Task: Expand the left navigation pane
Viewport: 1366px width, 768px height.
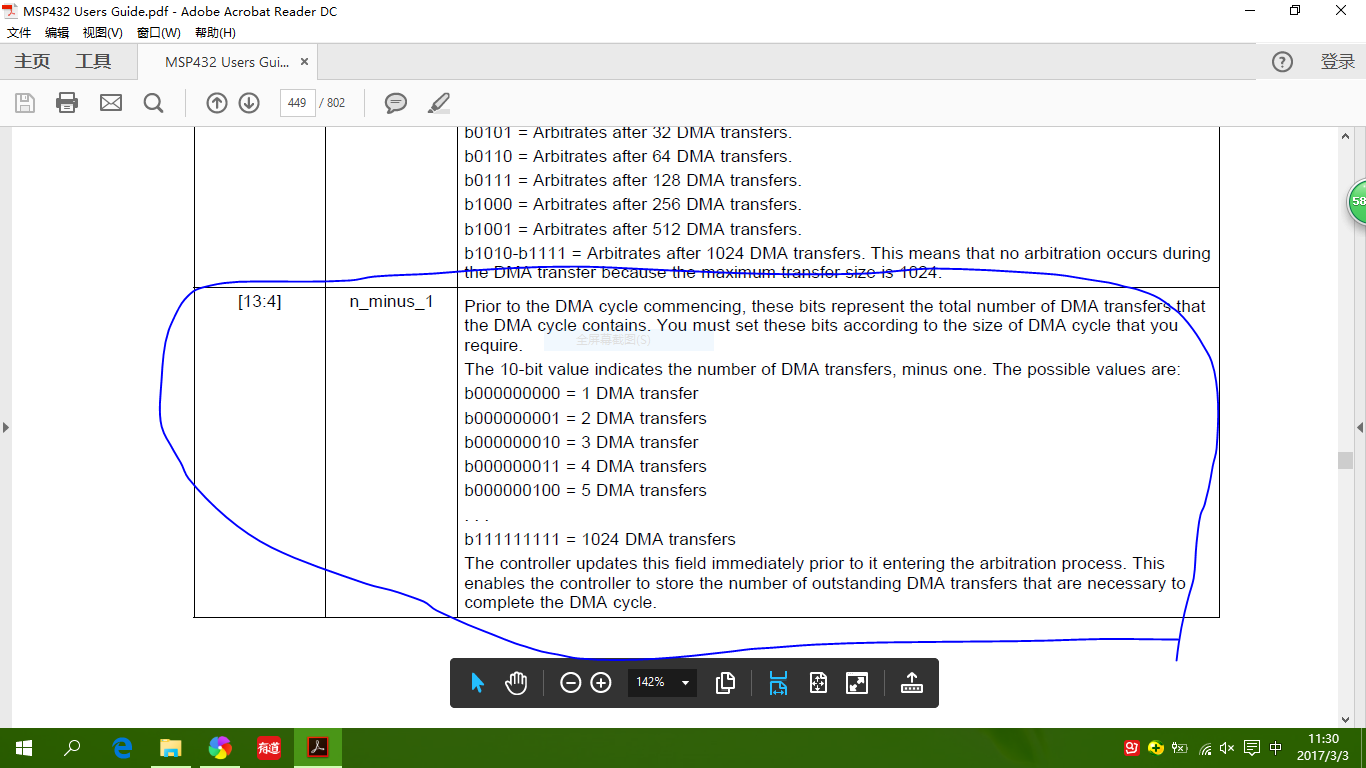Action: point(5,427)
